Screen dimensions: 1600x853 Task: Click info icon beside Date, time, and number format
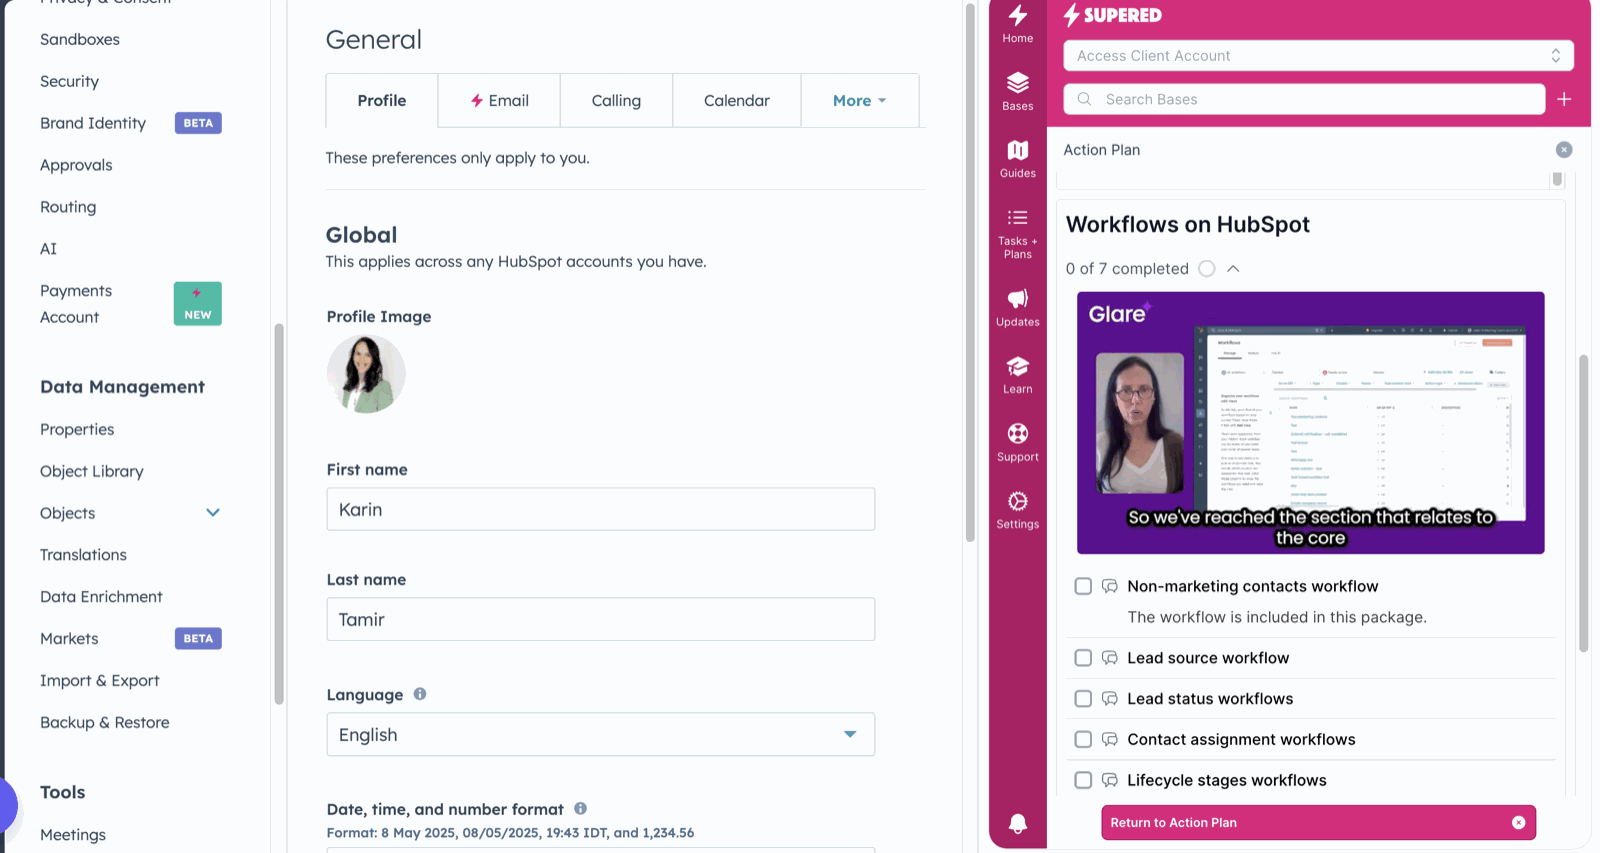(x=580, y=808)
